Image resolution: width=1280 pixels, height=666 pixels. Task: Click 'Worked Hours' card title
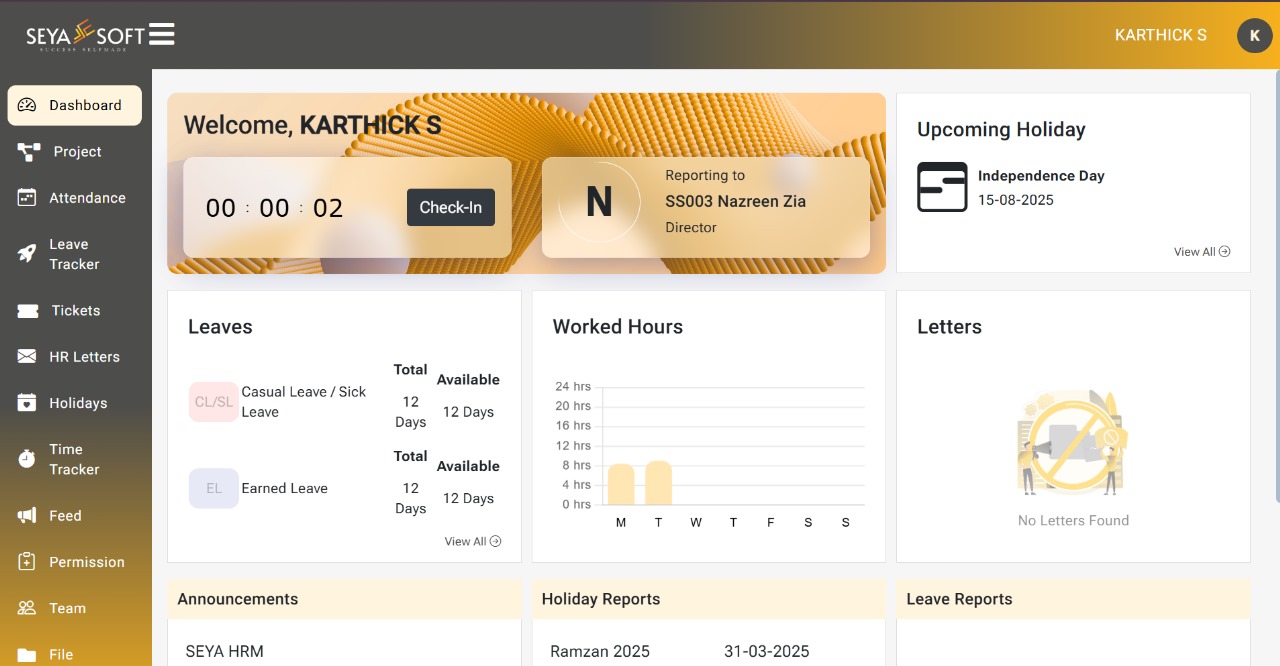tap(618, 327)
